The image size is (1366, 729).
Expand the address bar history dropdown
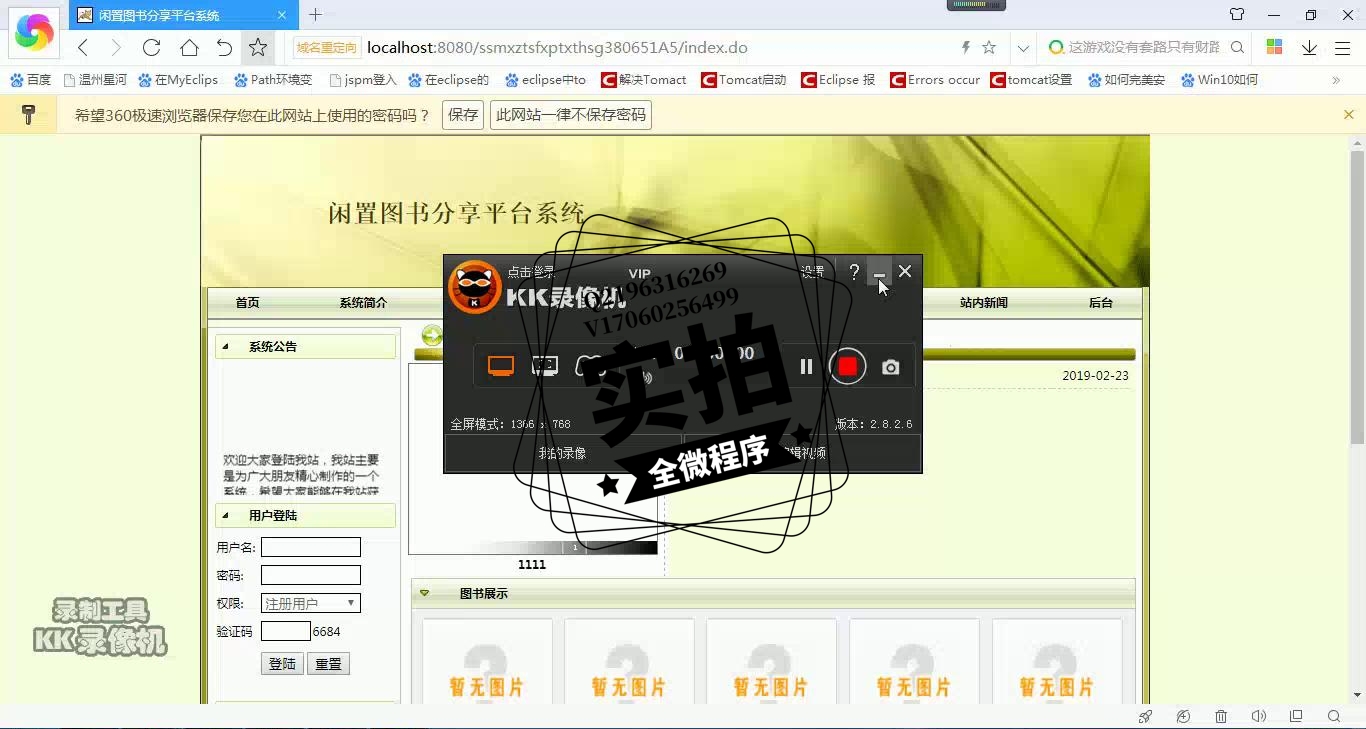pyautogui.click(x=1022, y=47)
